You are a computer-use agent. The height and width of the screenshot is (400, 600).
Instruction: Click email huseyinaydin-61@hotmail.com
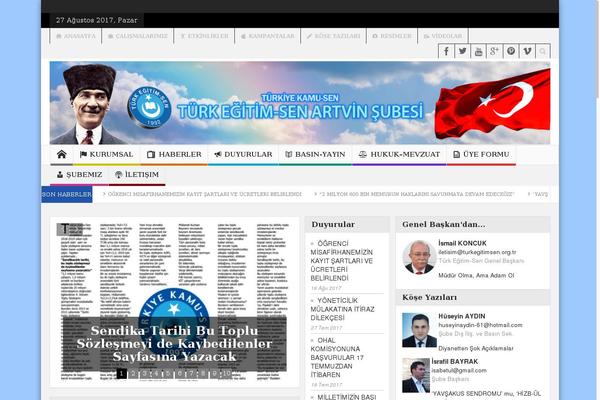tap(480, 325)
